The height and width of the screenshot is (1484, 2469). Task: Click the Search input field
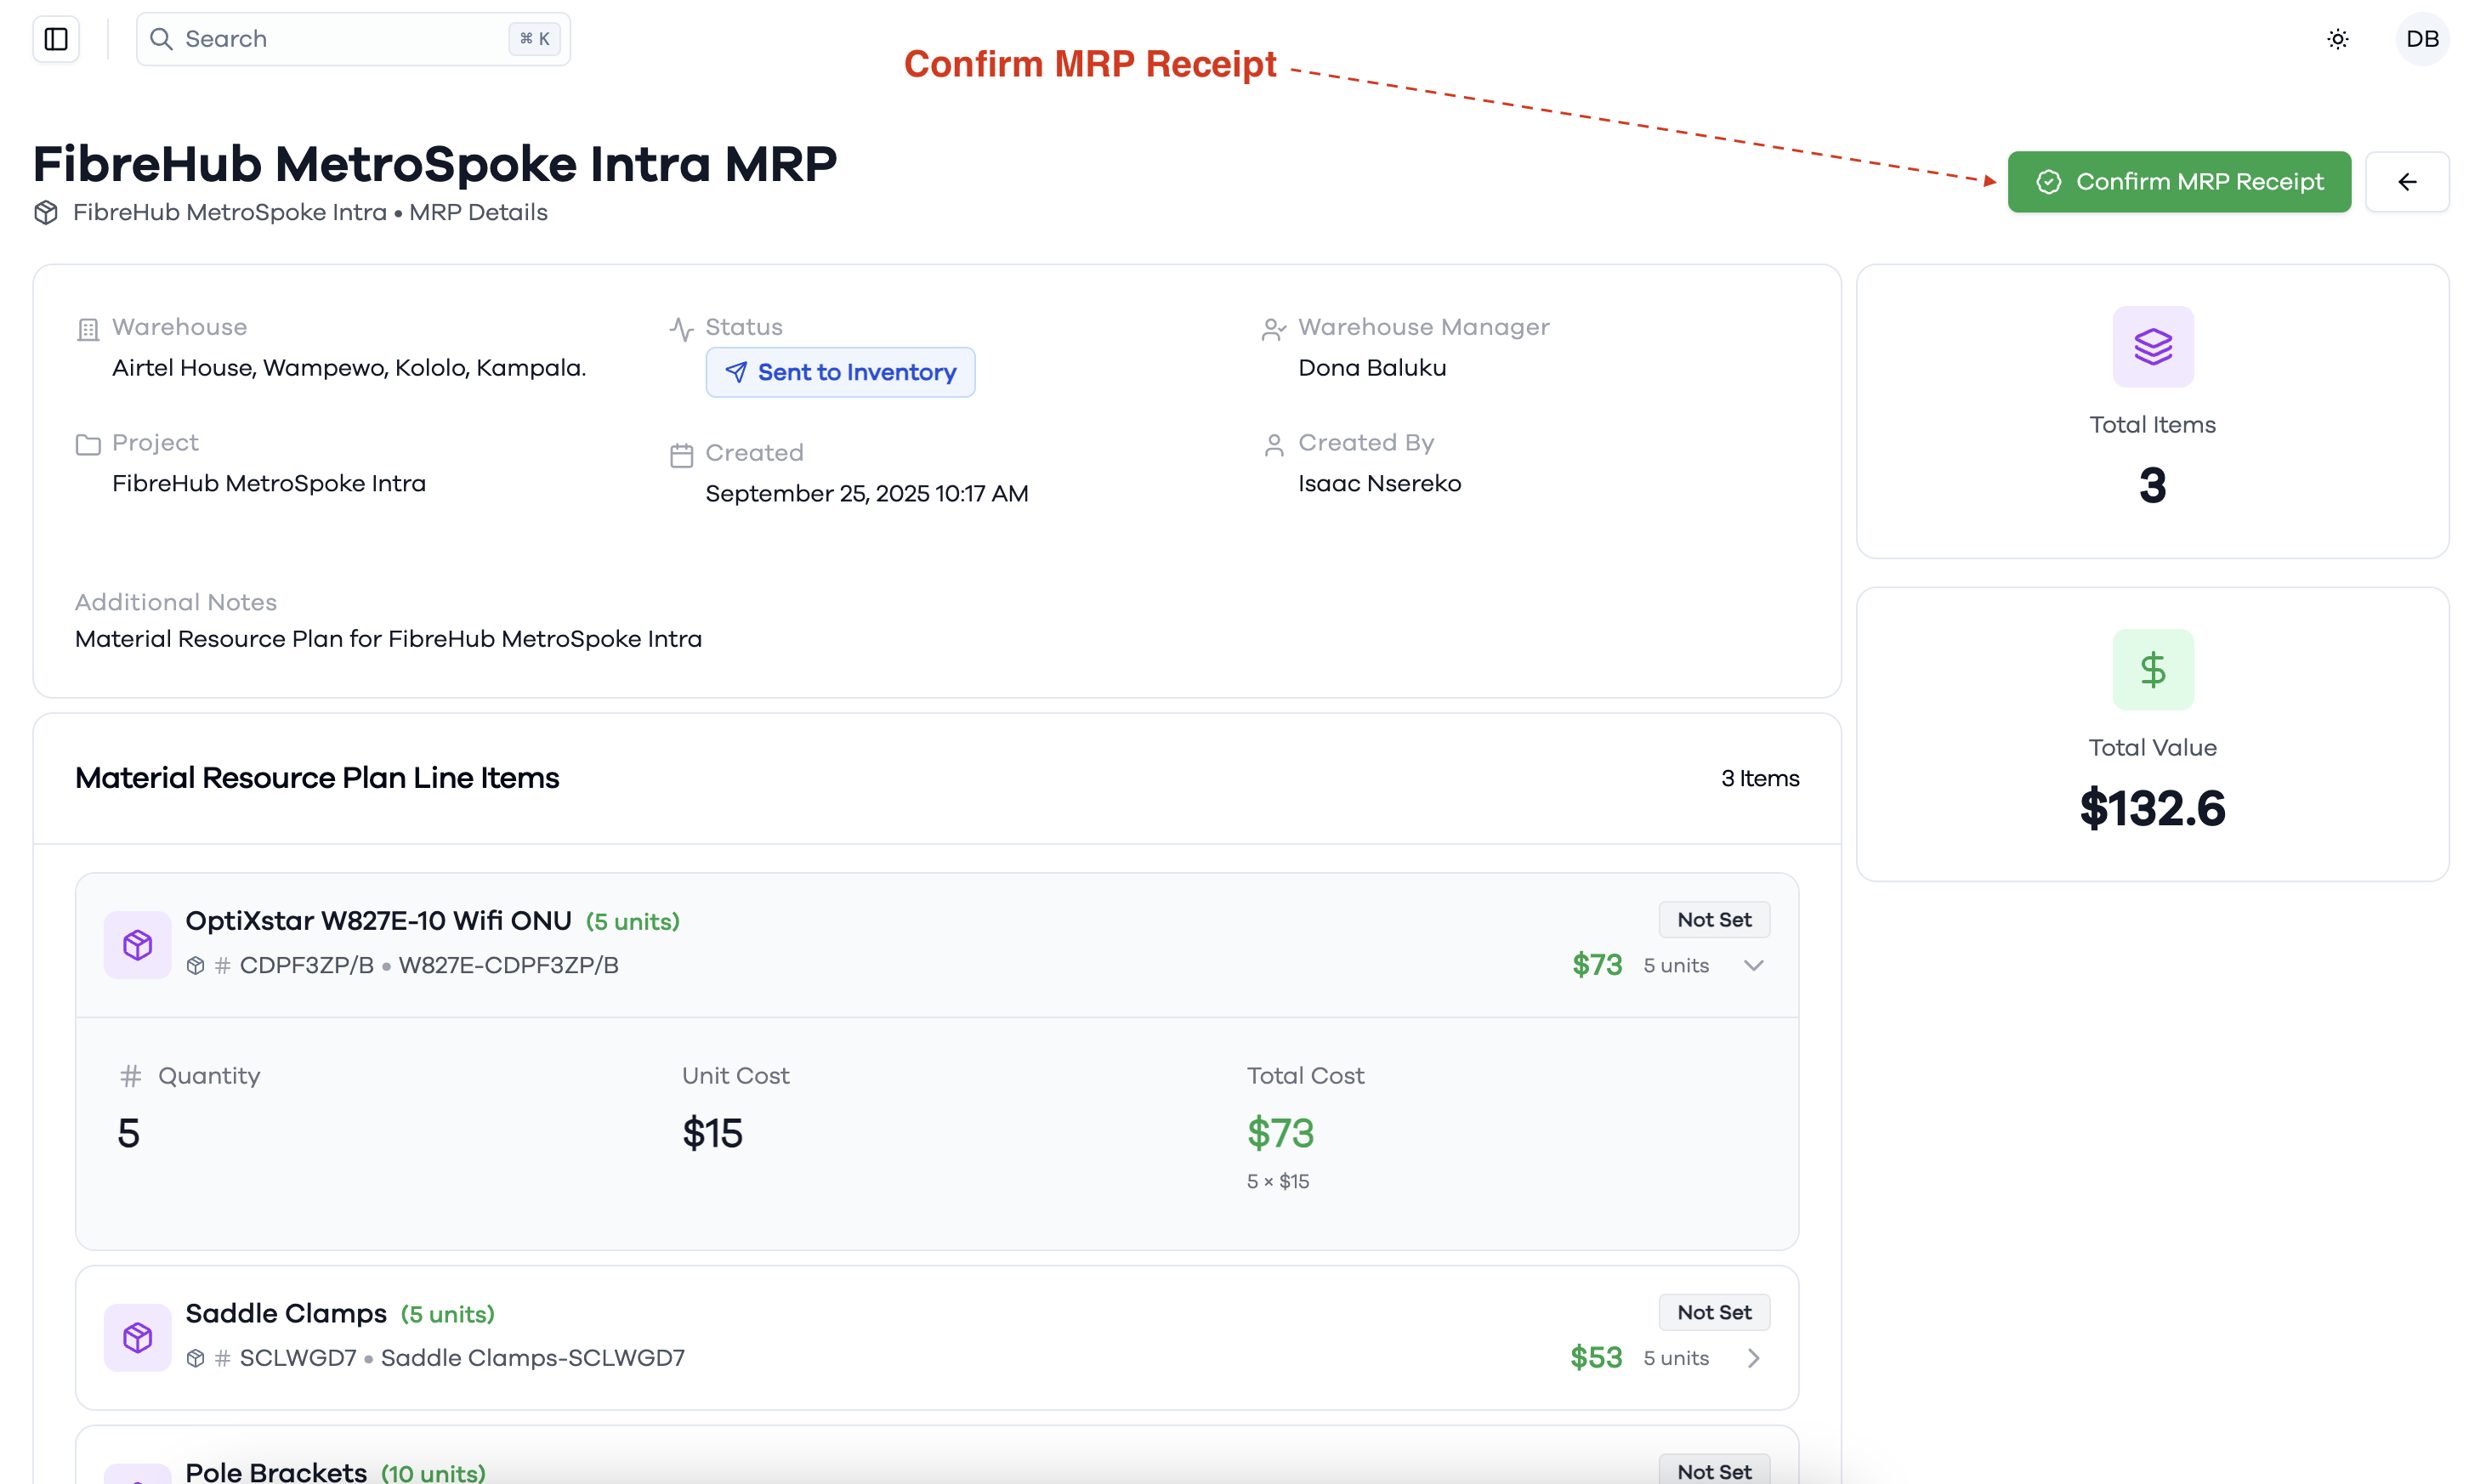(353, 39)
